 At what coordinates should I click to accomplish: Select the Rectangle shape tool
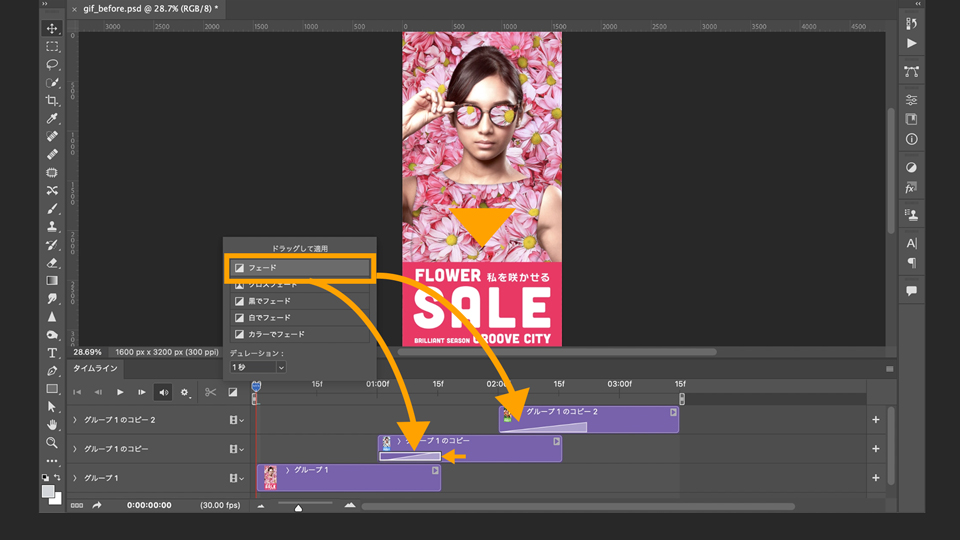pyautogui.click(x=52, y=389)
